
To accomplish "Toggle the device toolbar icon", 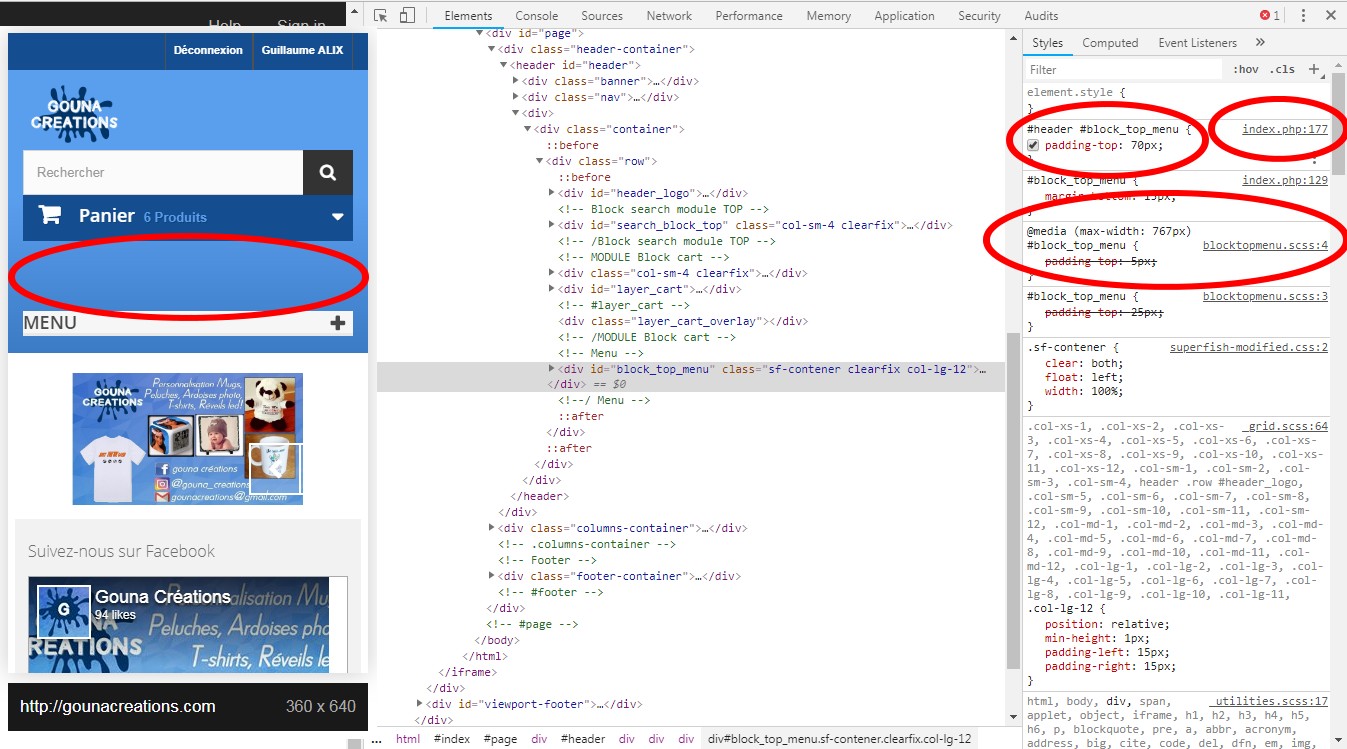I will coord(407,16).
